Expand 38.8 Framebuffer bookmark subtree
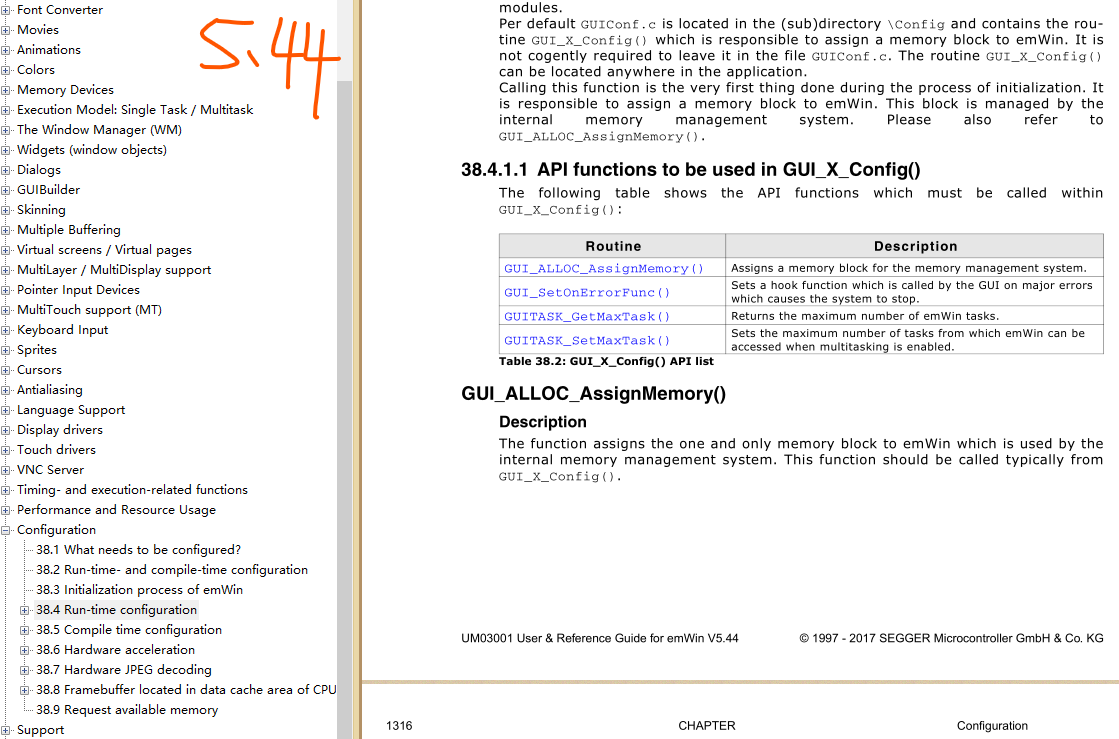 [25, 690]
